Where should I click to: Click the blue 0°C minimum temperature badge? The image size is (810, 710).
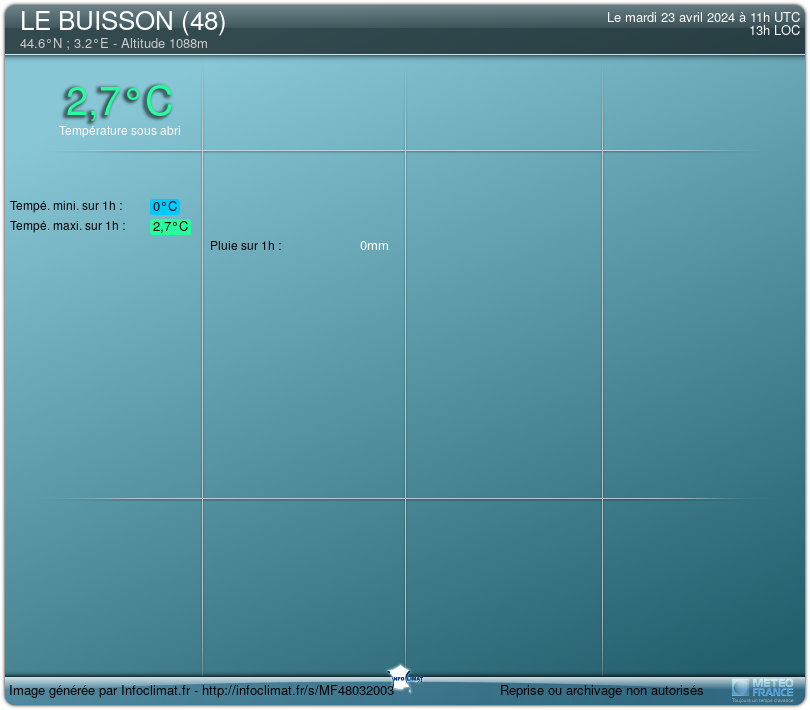165,207
